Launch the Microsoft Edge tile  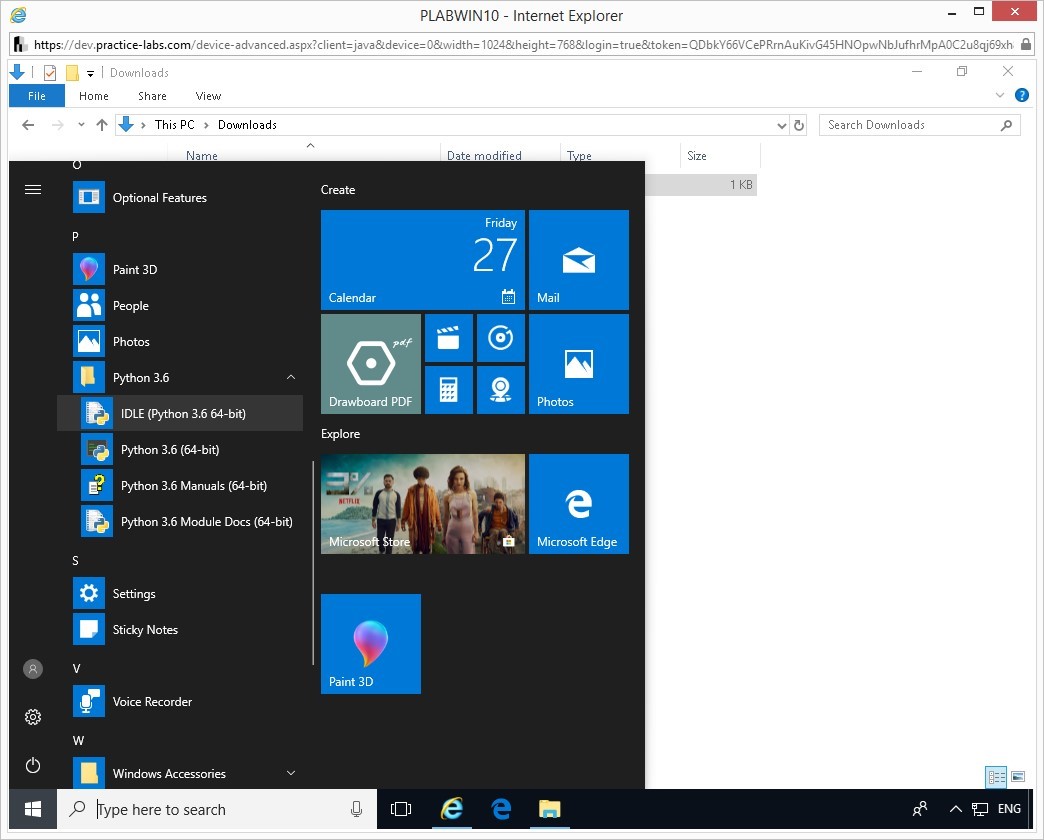(579, 504)
